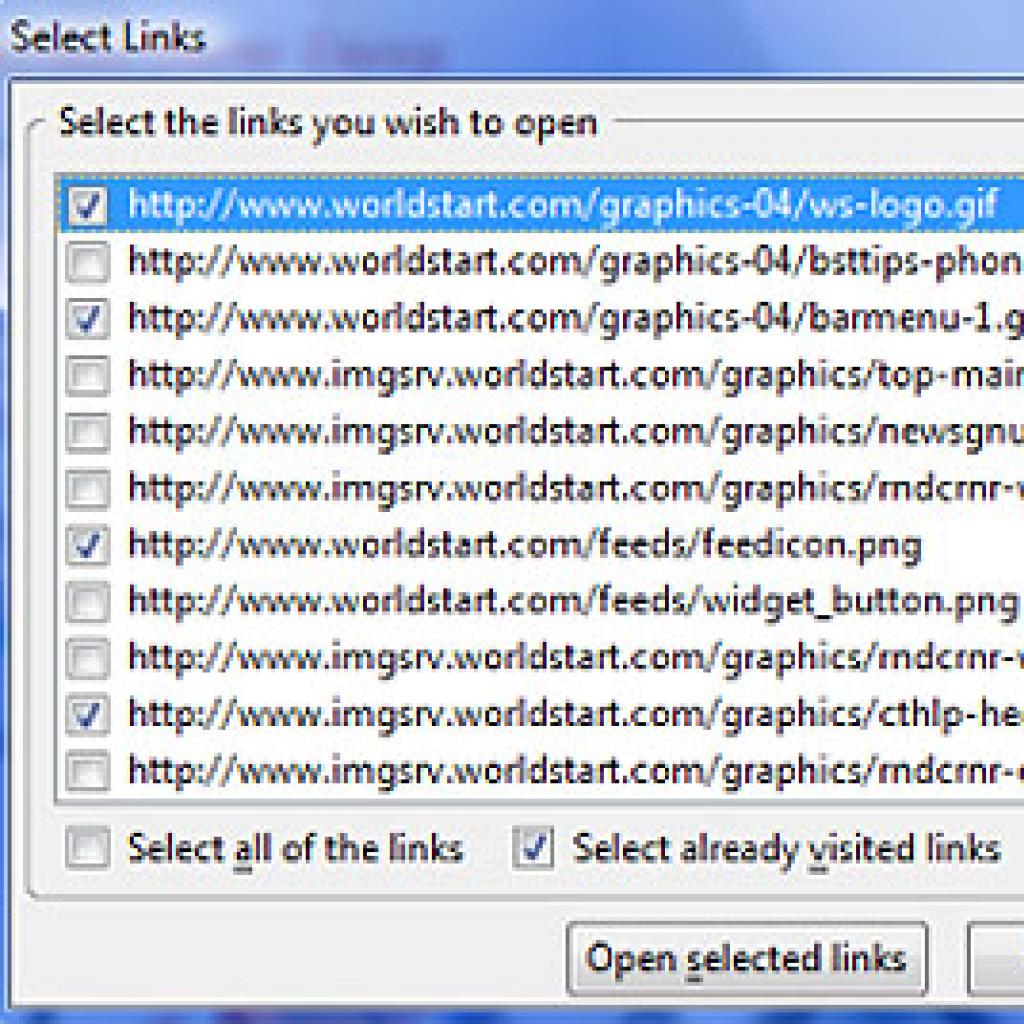Select the feeds/feedicon.png URL text
This screenshot has width=1024, height=1024.
[525, 545]
